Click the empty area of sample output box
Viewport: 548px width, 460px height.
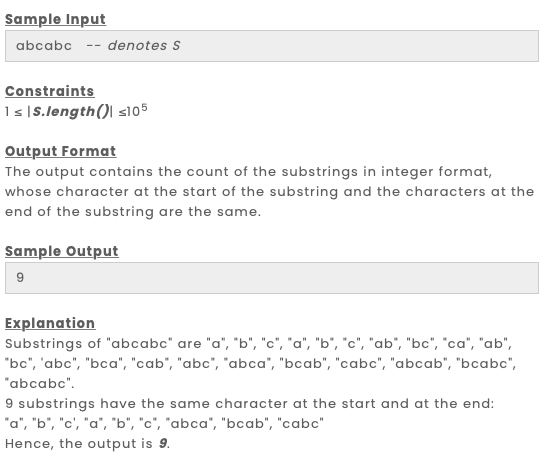(x=280, y=278)
